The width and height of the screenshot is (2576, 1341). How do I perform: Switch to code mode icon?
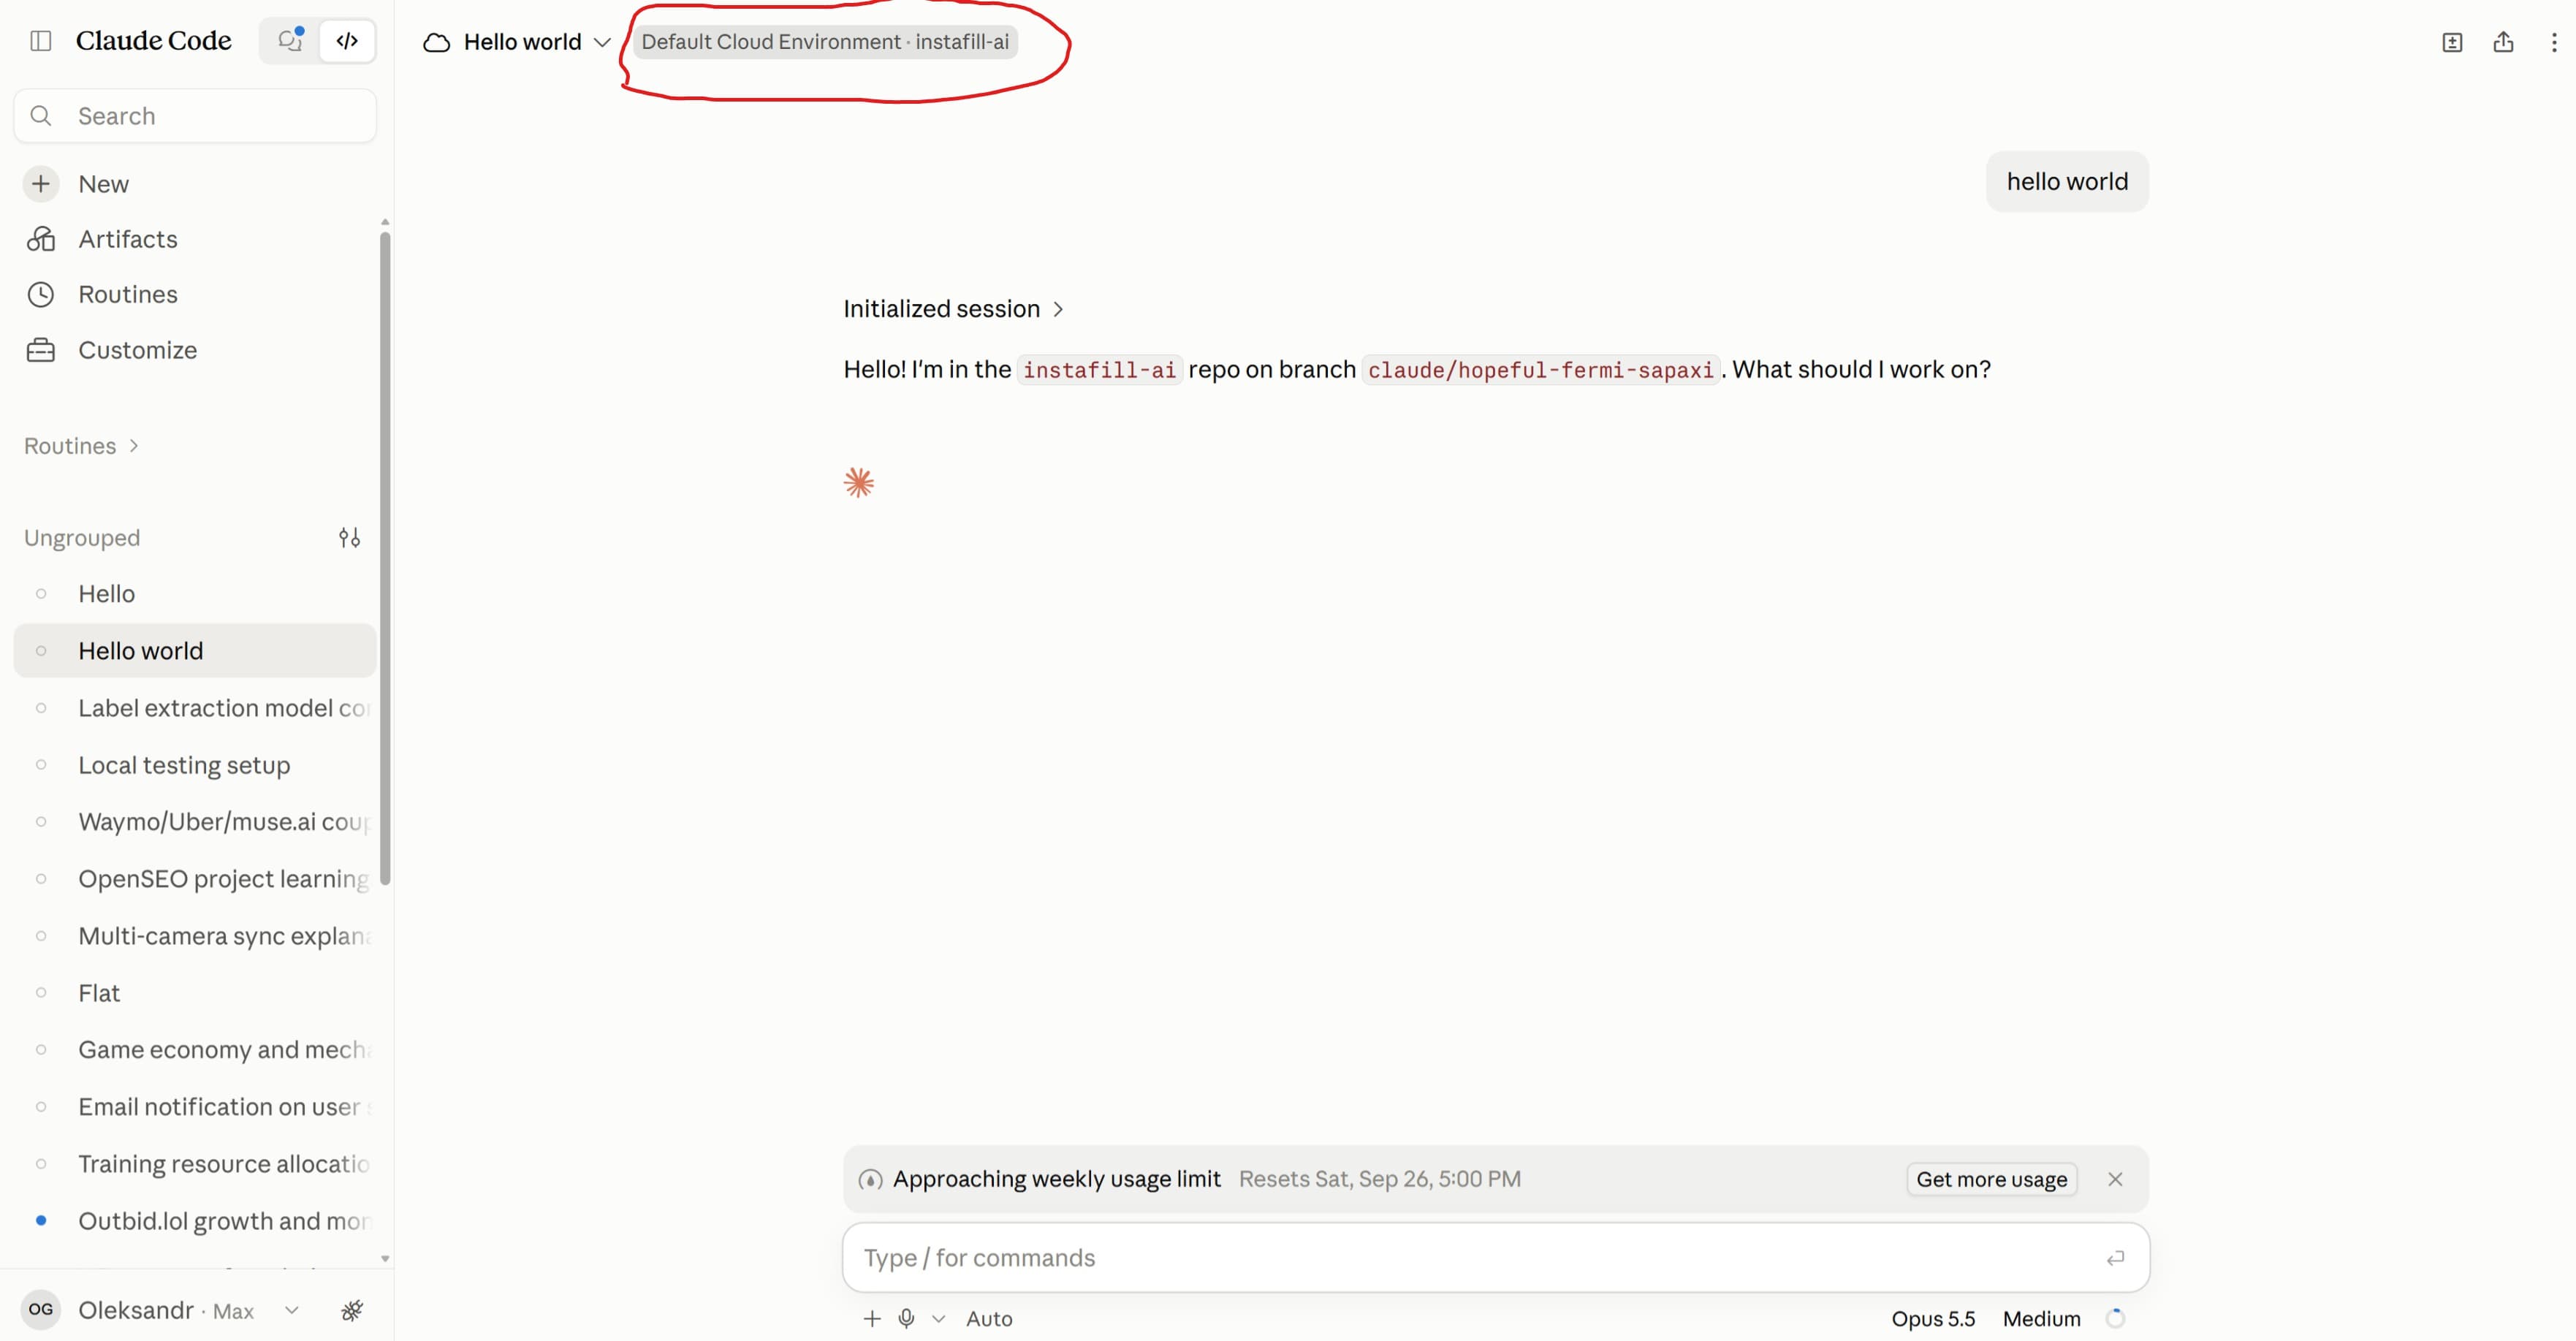pos(347,41)
